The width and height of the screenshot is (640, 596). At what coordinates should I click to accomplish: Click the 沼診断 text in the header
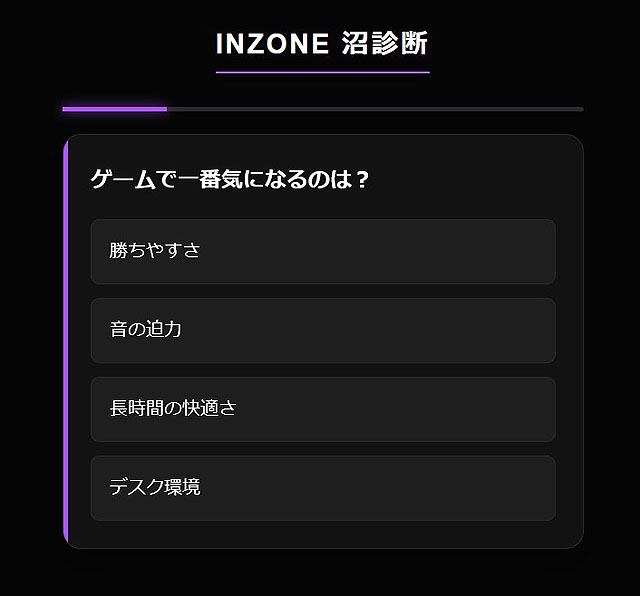click(385, 44)
